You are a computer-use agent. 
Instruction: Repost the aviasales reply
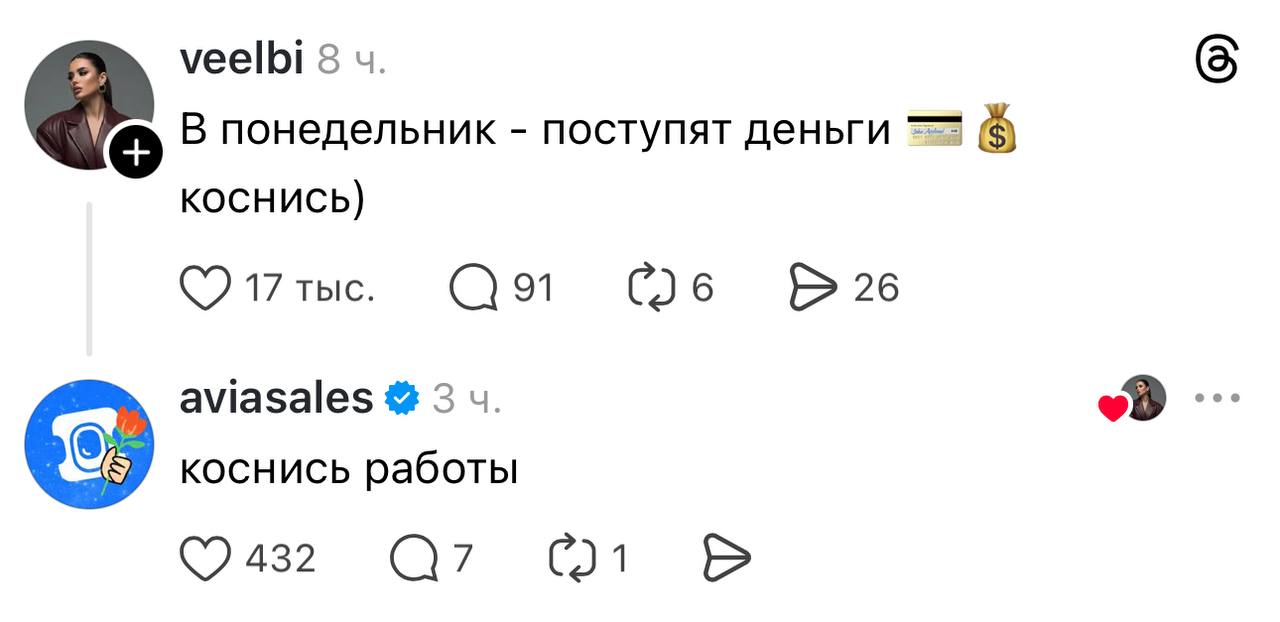coord(572,558)
